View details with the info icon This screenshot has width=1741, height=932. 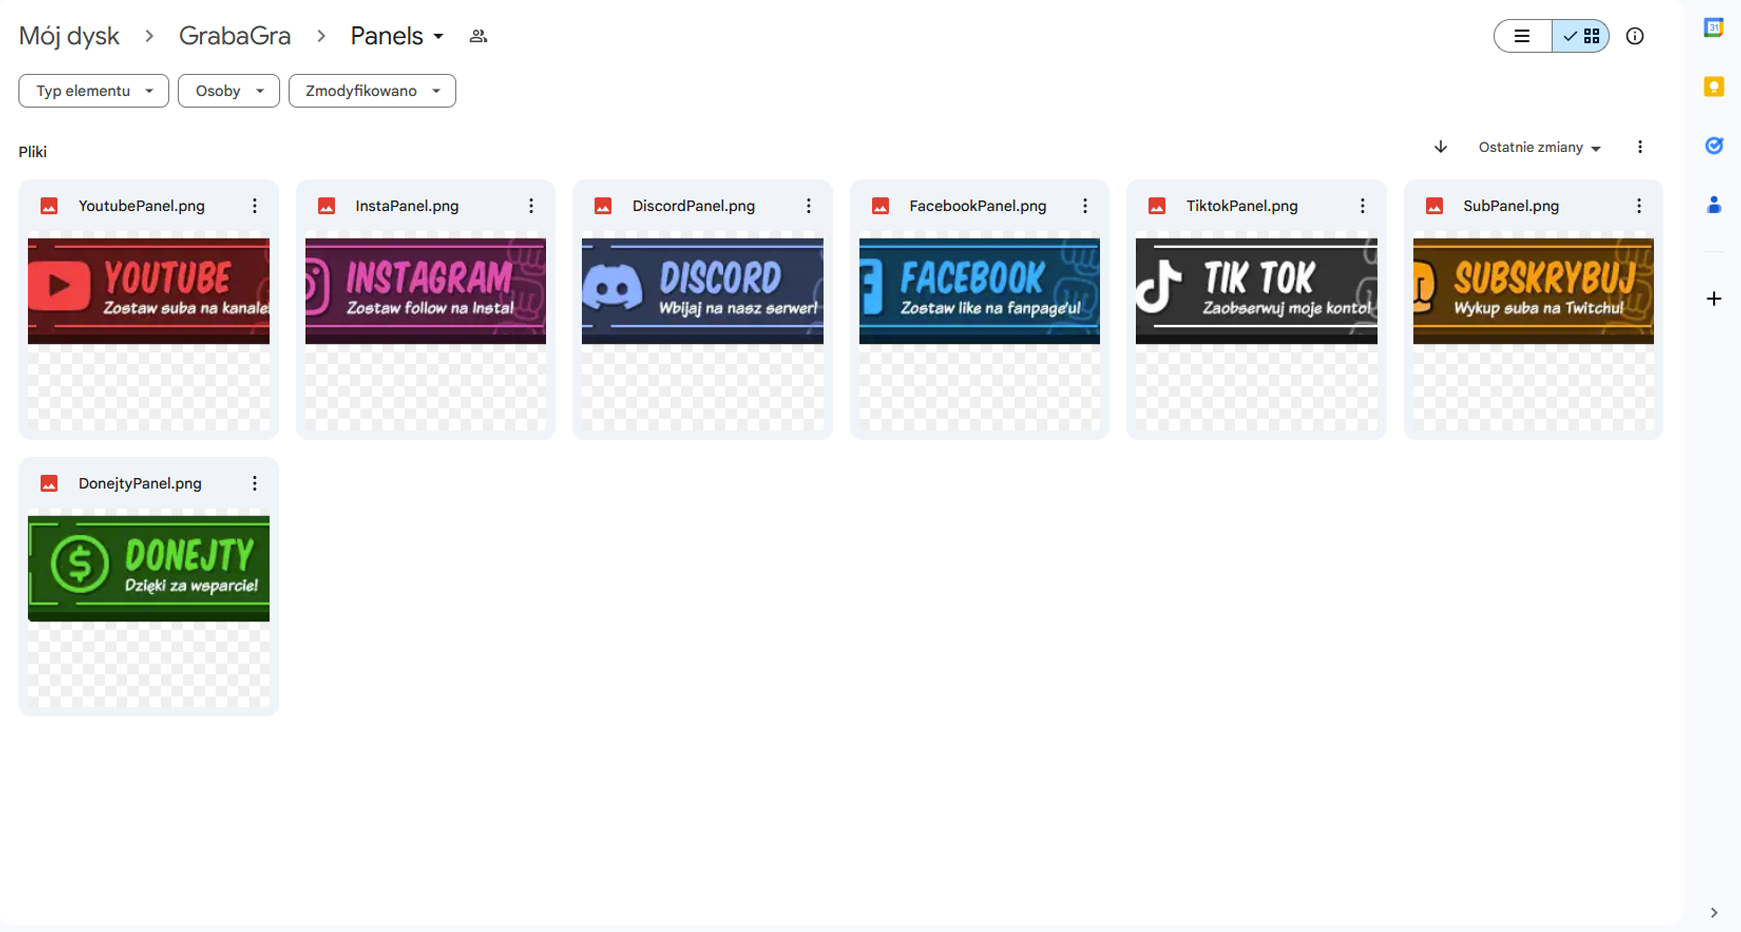pyautogui.click(x=1635, y=36)
